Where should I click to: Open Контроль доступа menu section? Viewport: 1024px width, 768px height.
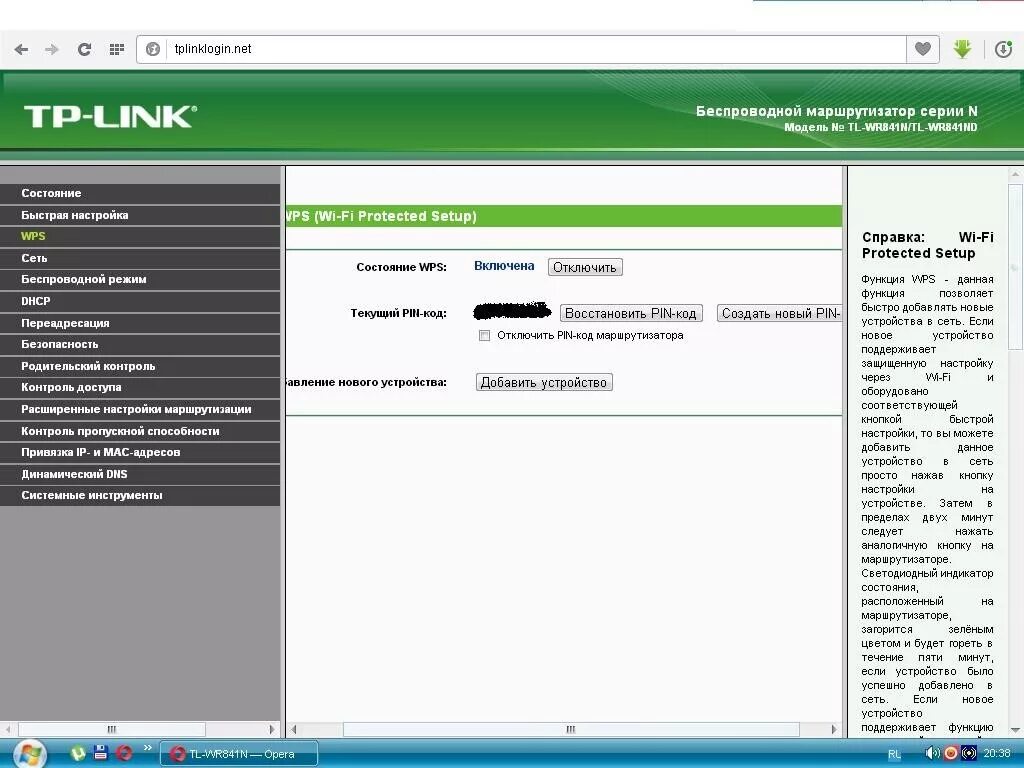click(x=140, y=387)
